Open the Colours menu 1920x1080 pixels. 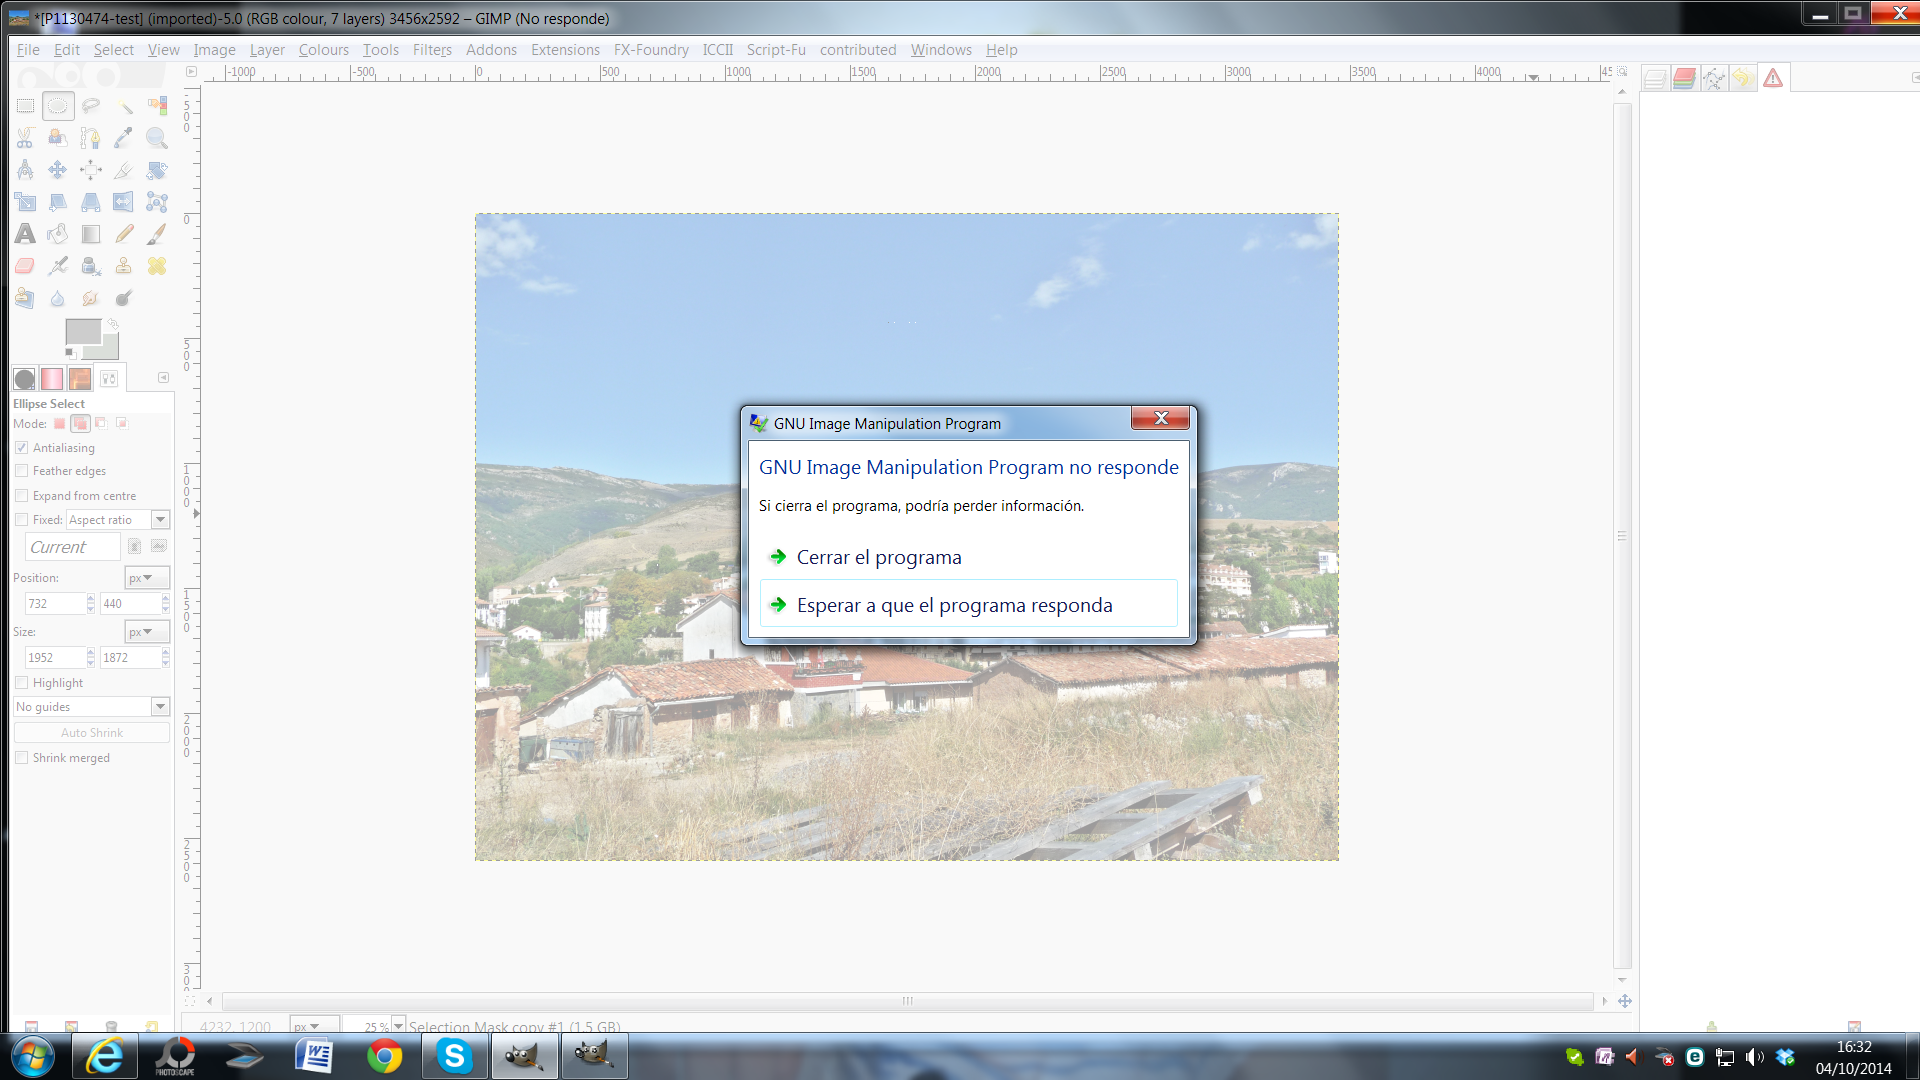click(x=324, y=50)
